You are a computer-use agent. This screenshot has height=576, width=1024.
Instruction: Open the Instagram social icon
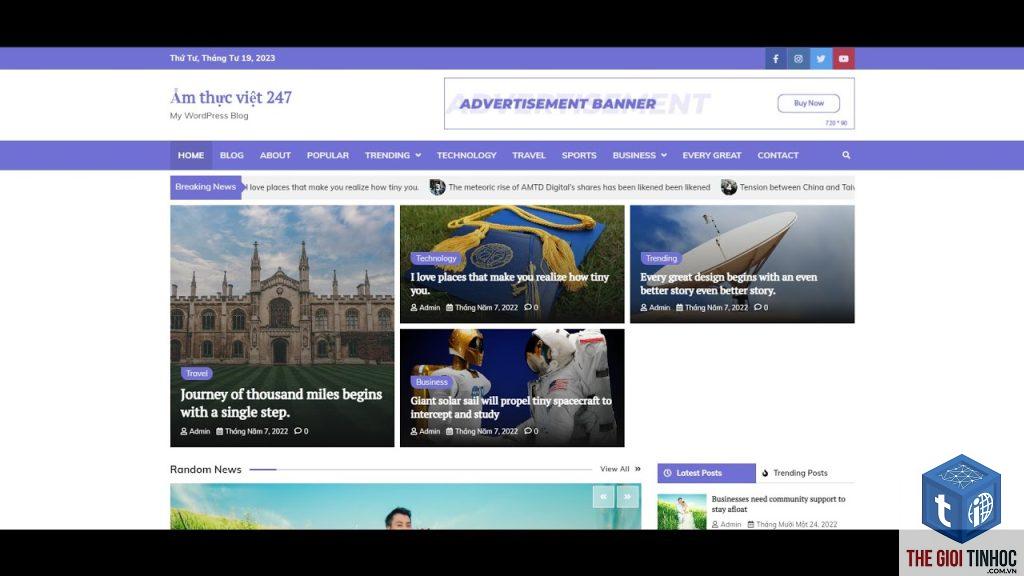pos(798,58)
